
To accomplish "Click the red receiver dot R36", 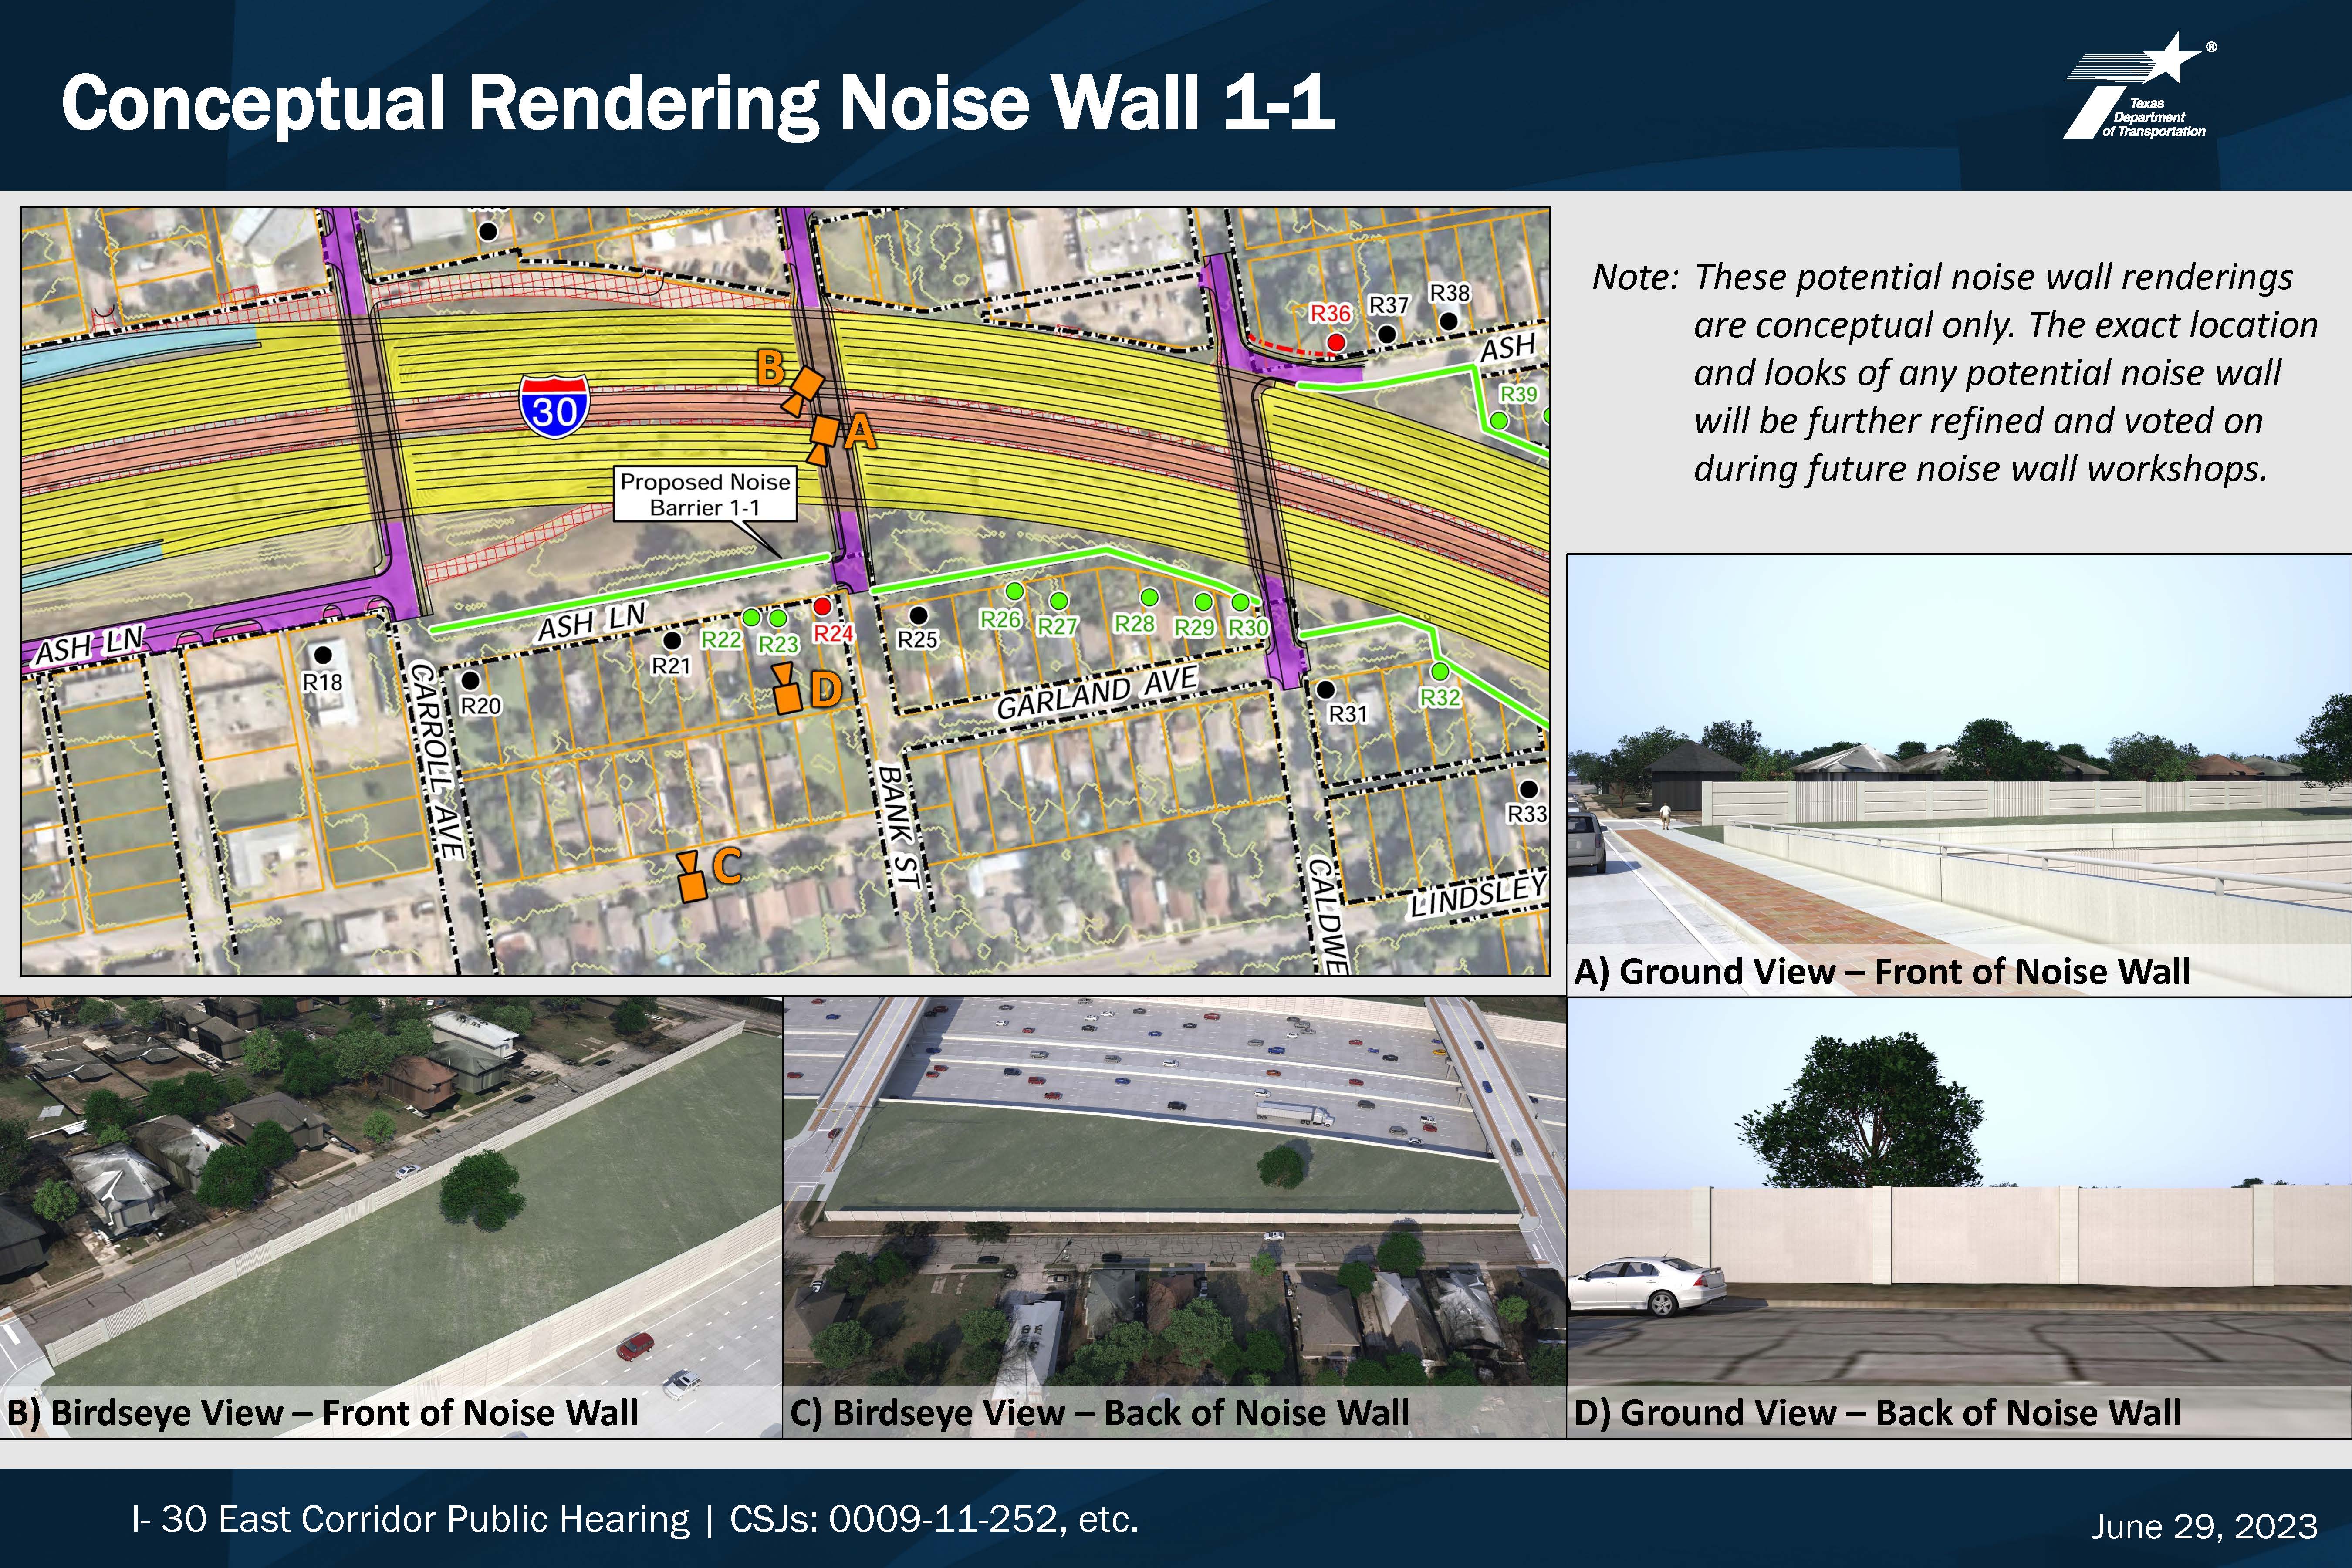I will pyautogui.click(x=1335, y=343).
